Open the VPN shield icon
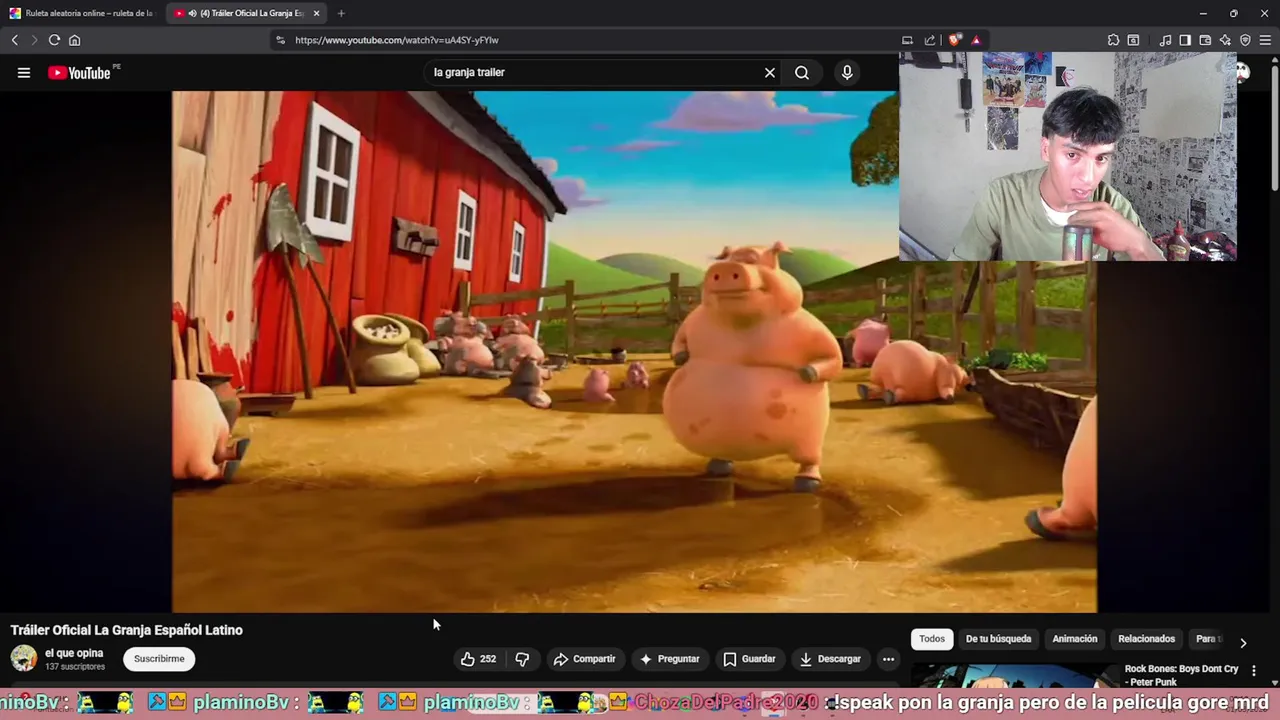Screen dimensions: 1280x720 pyautogui.click(x=1245, y=40)
